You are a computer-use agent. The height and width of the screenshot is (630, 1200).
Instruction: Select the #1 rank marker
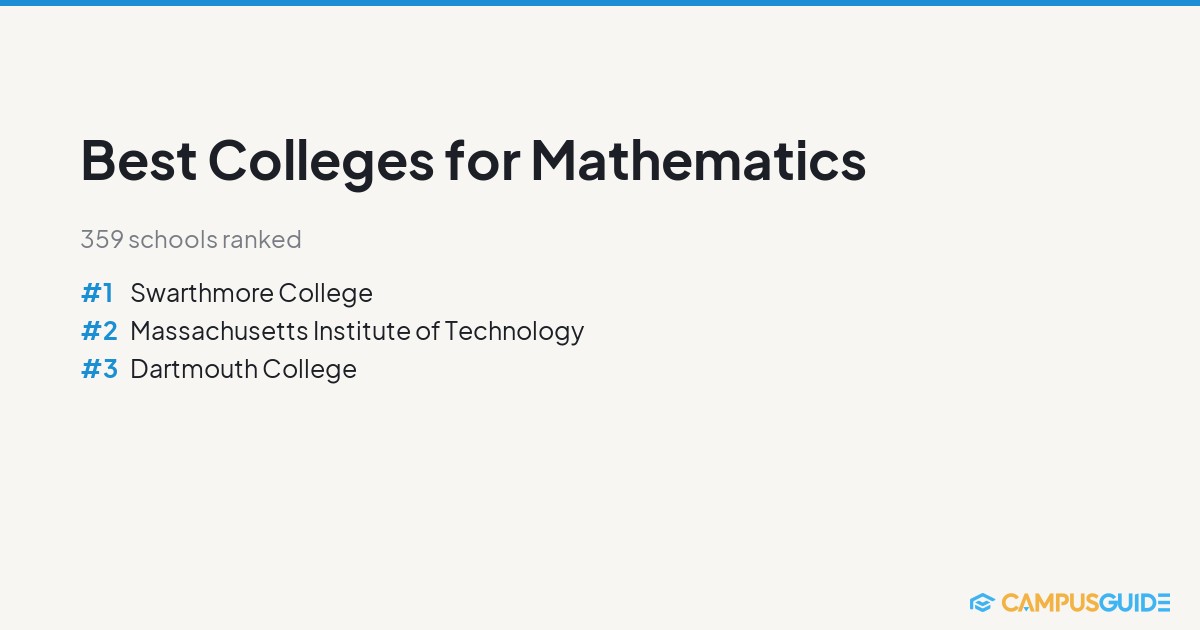coord(97,293)
